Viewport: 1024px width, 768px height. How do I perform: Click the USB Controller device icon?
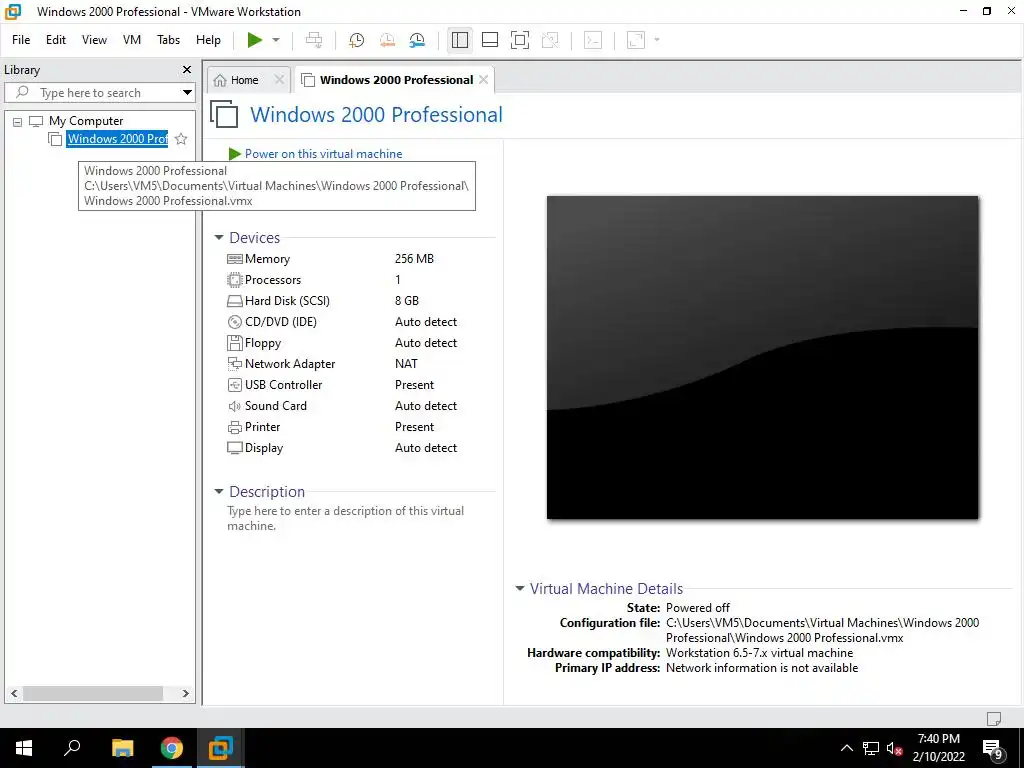(234, 385)
